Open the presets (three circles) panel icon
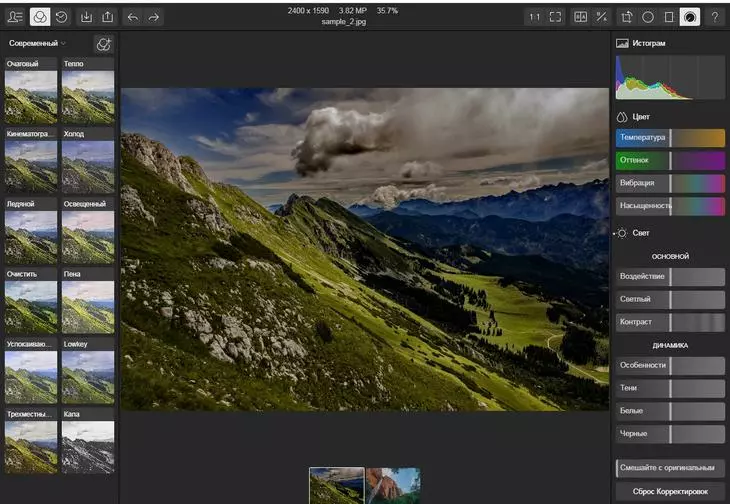 pyautogui.click(x=39, y=17)
